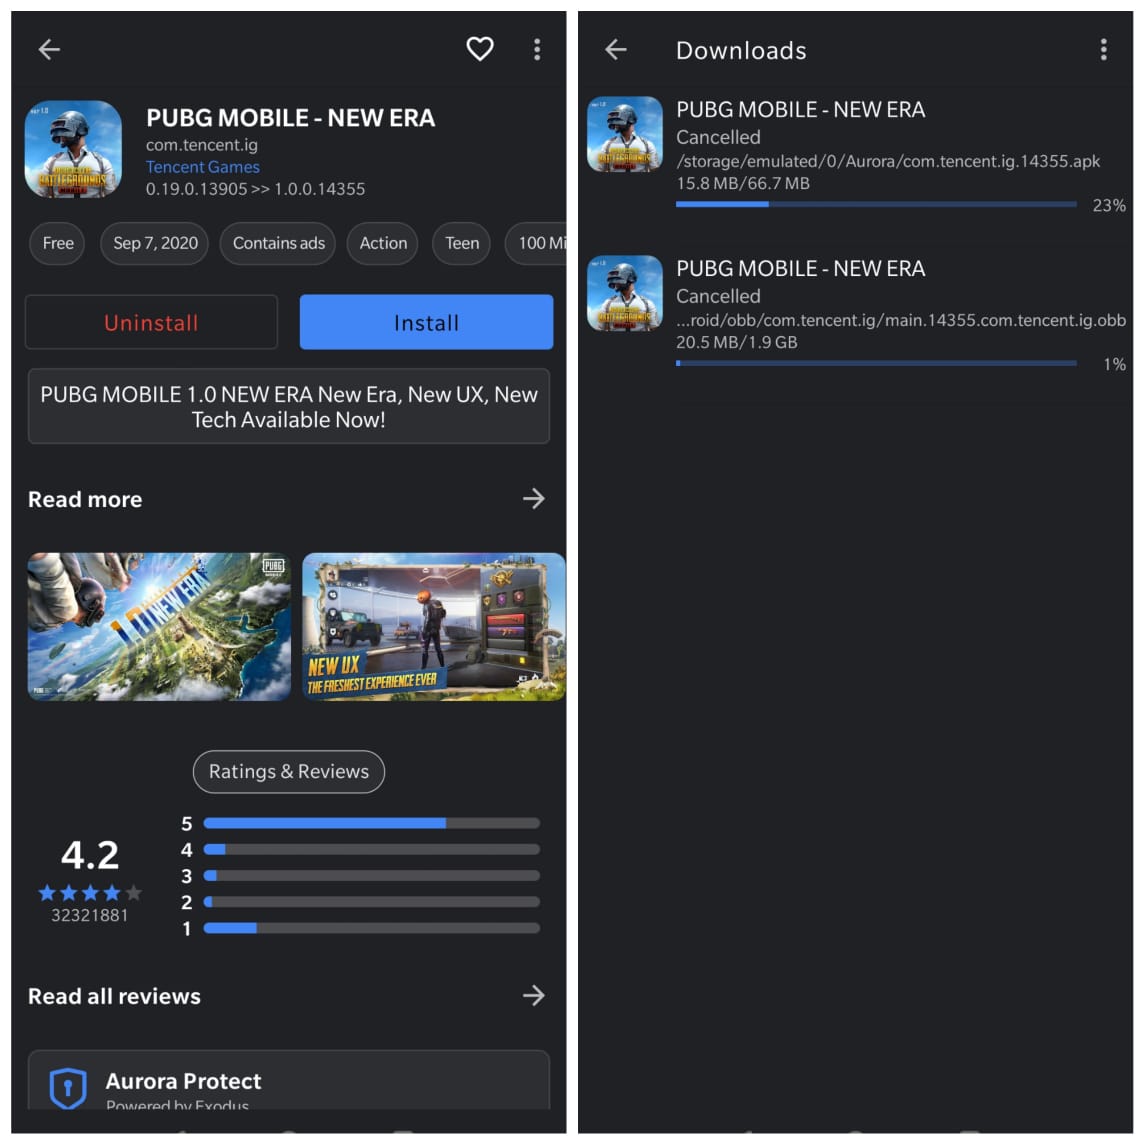This screenshot has width=1145, height=1145.
Task: Tap the Teen rating chip
Action: 462,243
